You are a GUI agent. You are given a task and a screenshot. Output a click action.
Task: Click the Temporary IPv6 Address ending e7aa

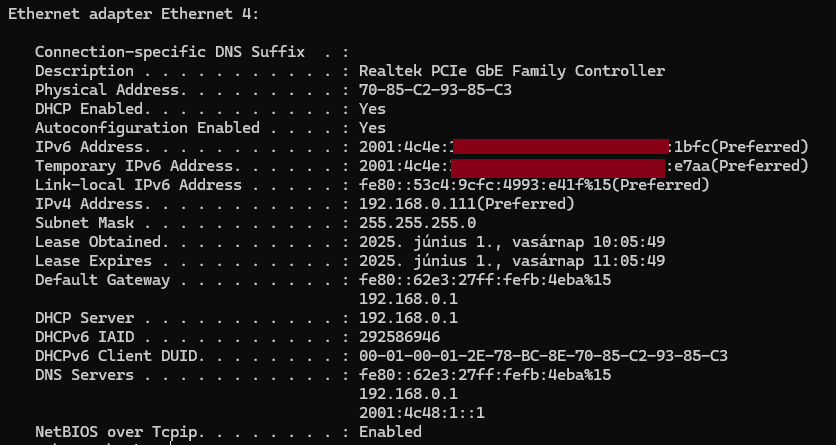584,166
